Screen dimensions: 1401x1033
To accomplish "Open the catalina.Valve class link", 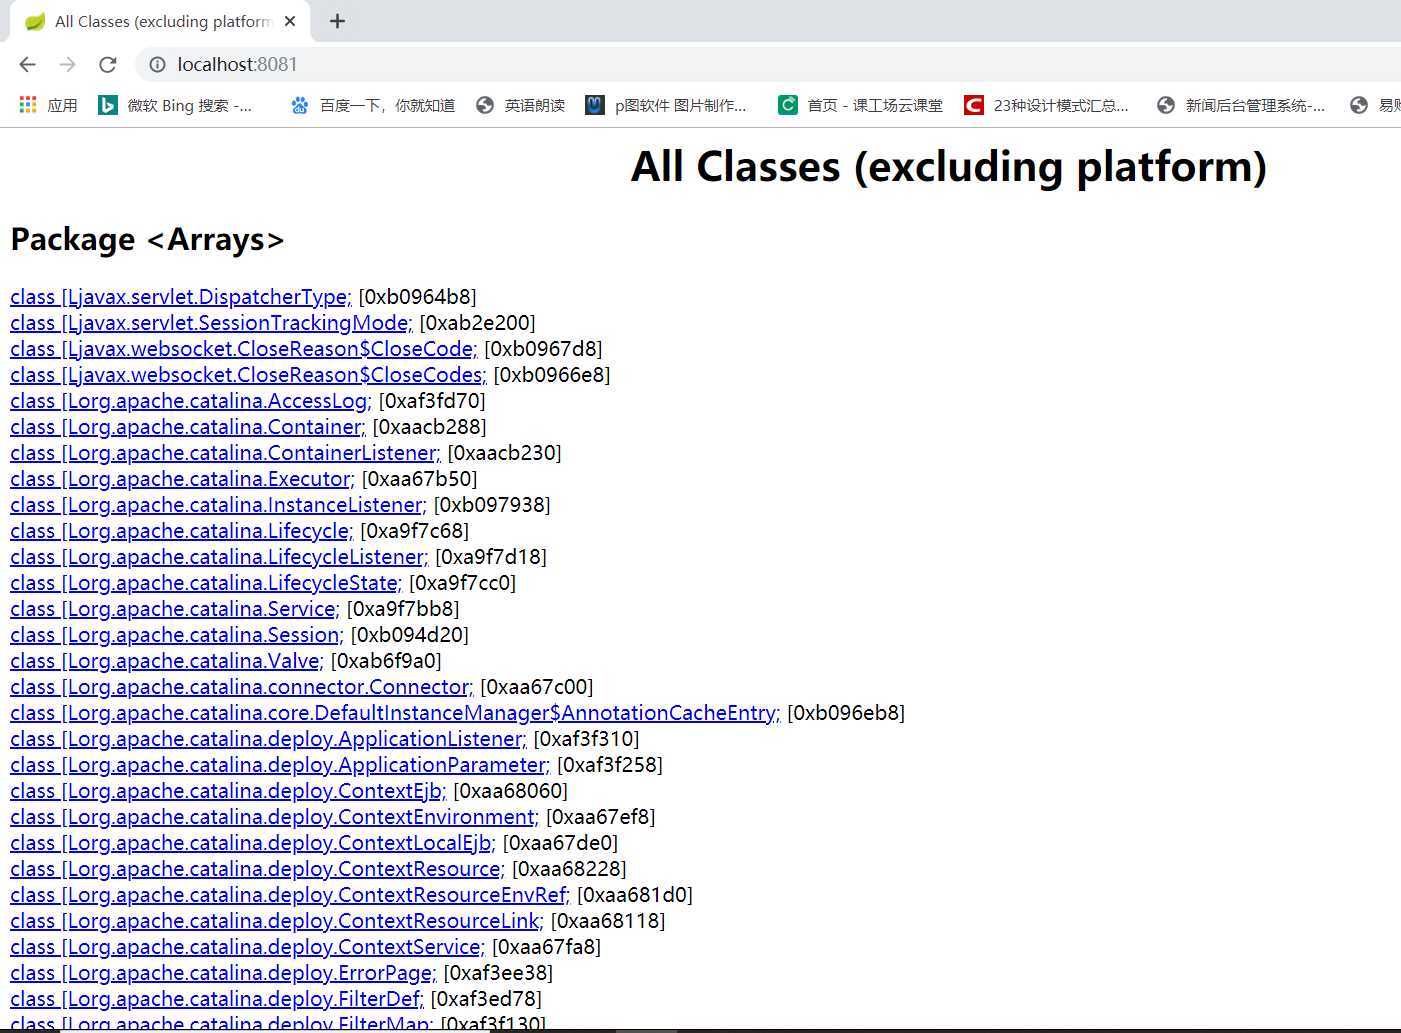I will pos(167,661).
